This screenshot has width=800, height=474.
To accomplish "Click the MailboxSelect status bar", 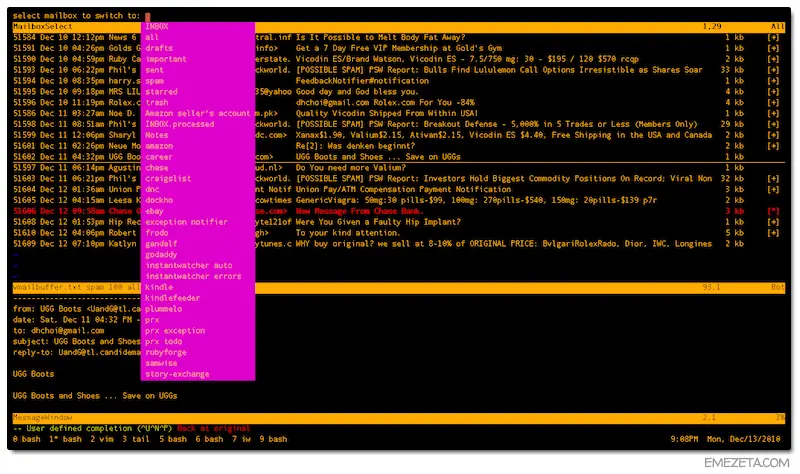I will tap(398, 27).
